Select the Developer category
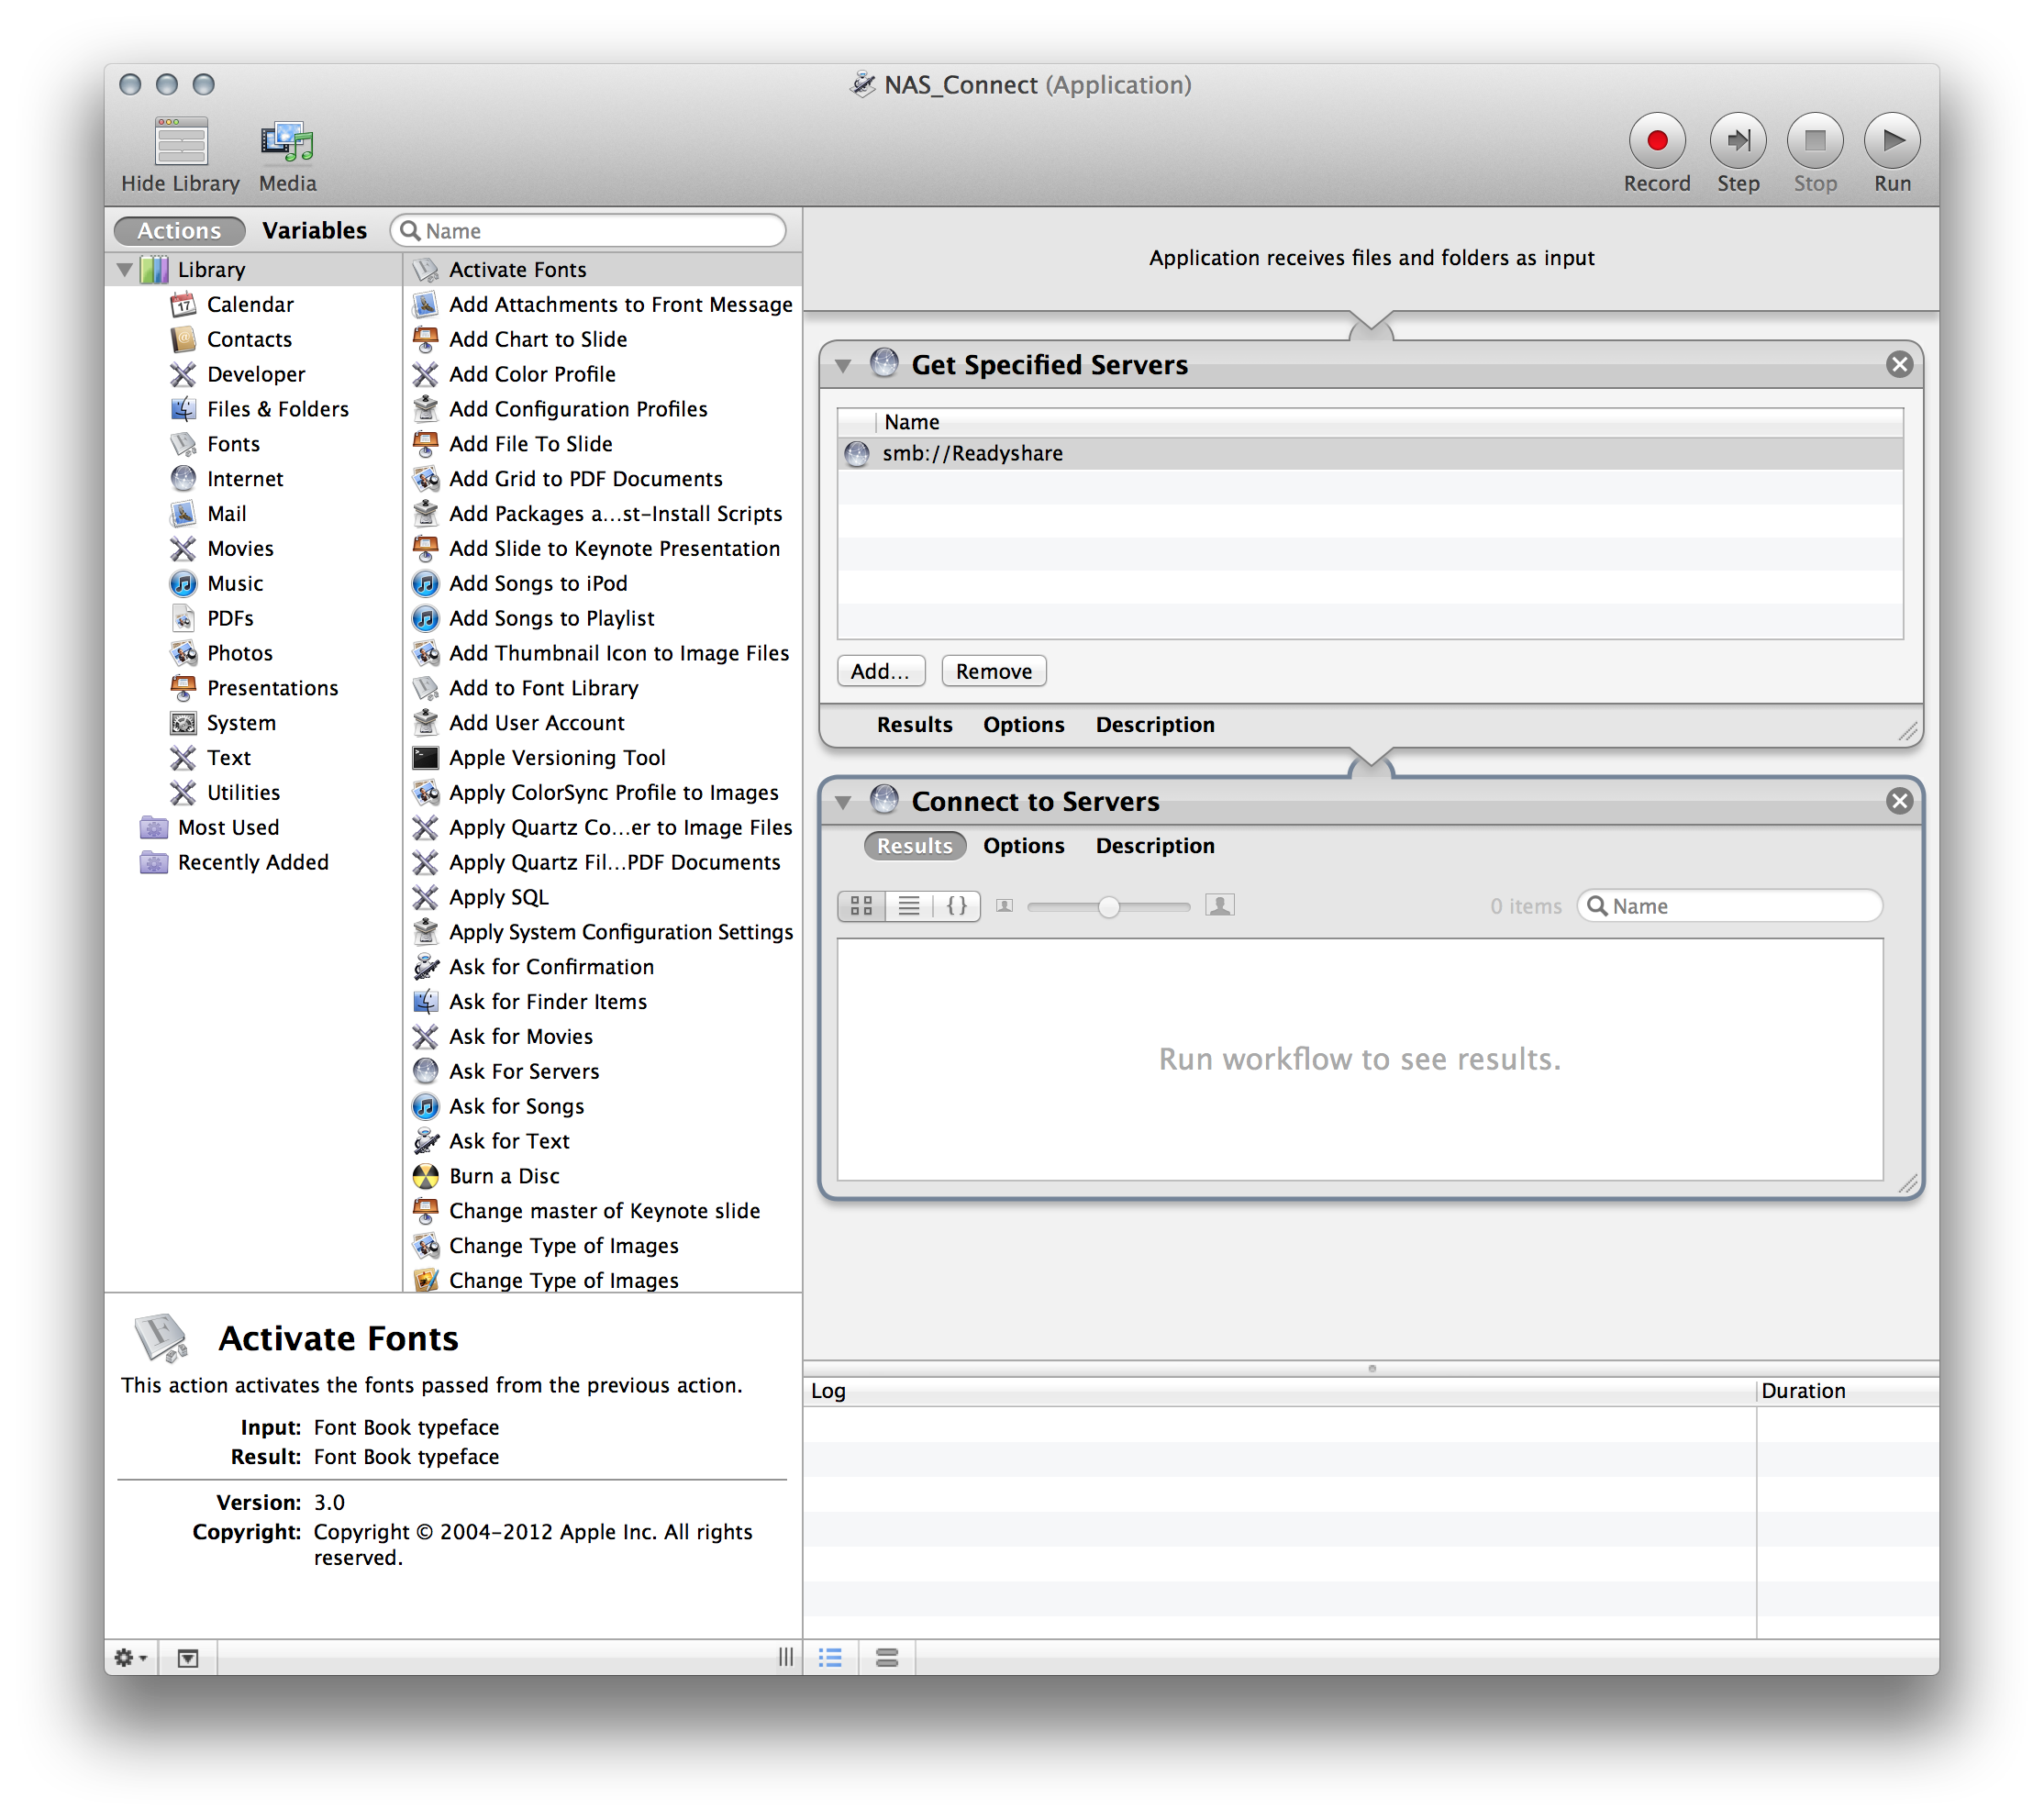The image size is (2044, 1820). pos(255,374)
